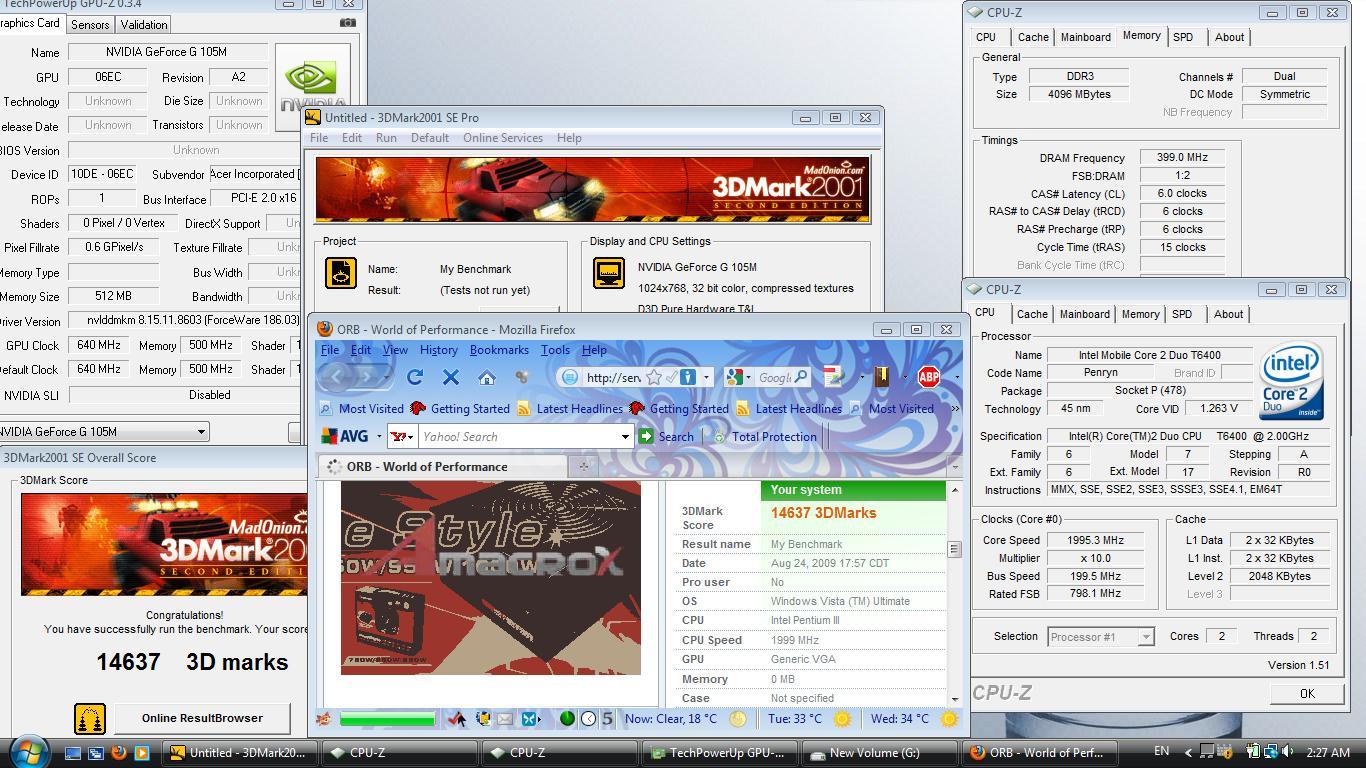Click the Online ResultBrowser button

click(x=202, y=718)
